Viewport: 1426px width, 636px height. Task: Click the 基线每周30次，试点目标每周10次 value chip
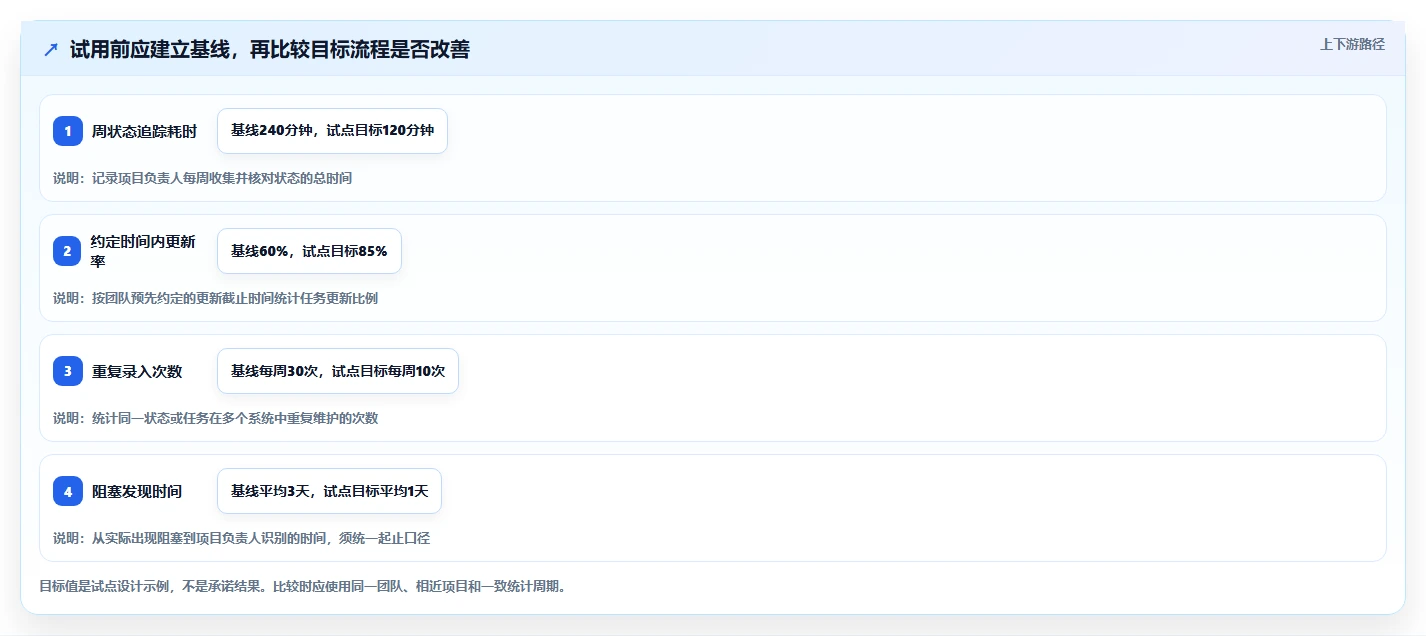tap(338, 371)
